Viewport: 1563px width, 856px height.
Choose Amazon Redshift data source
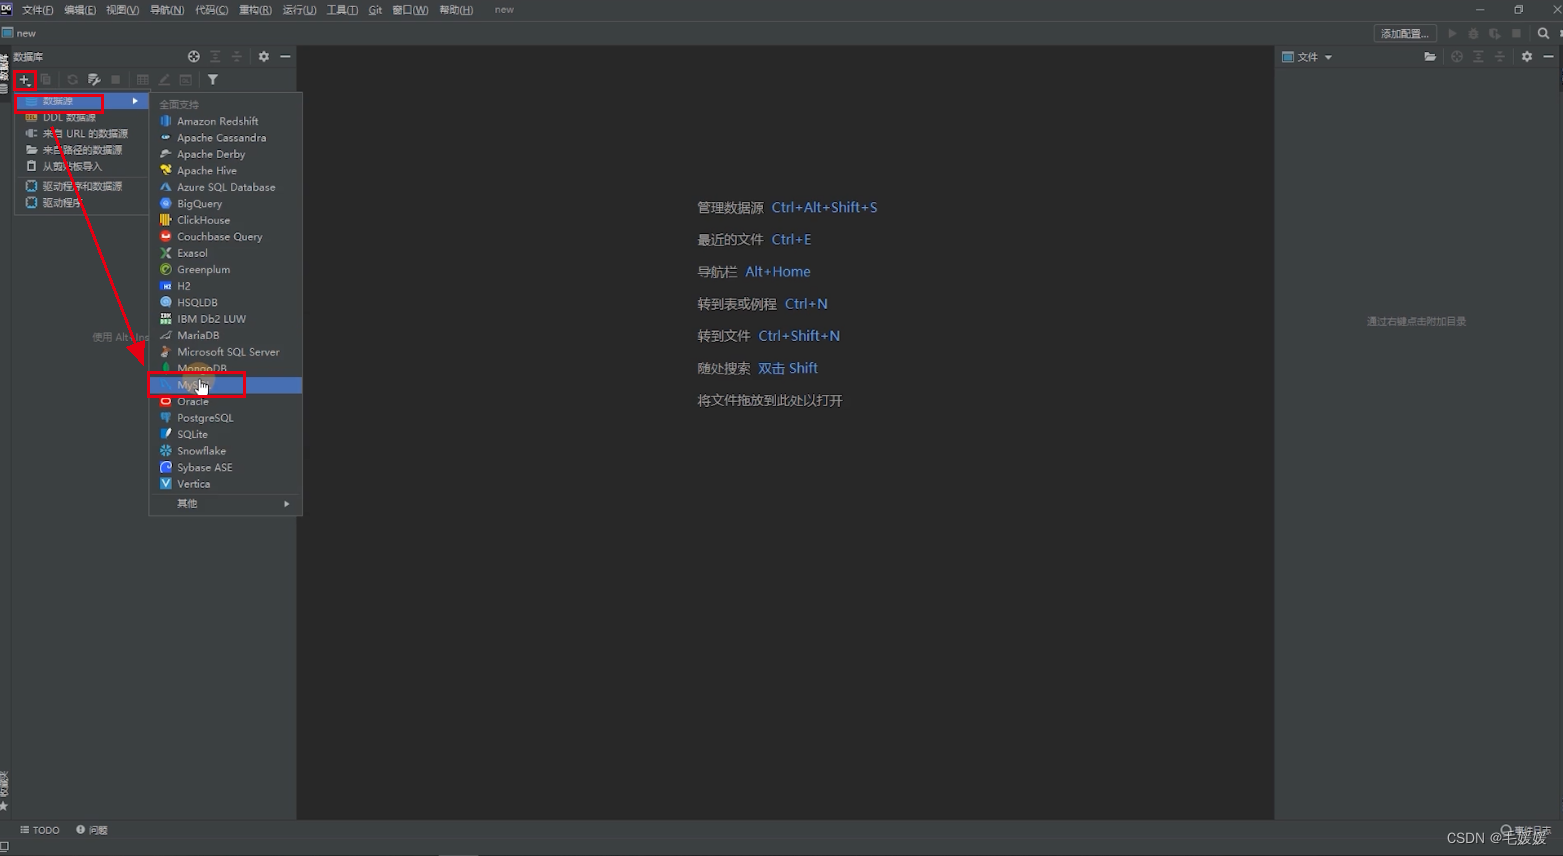click(226, 122)
